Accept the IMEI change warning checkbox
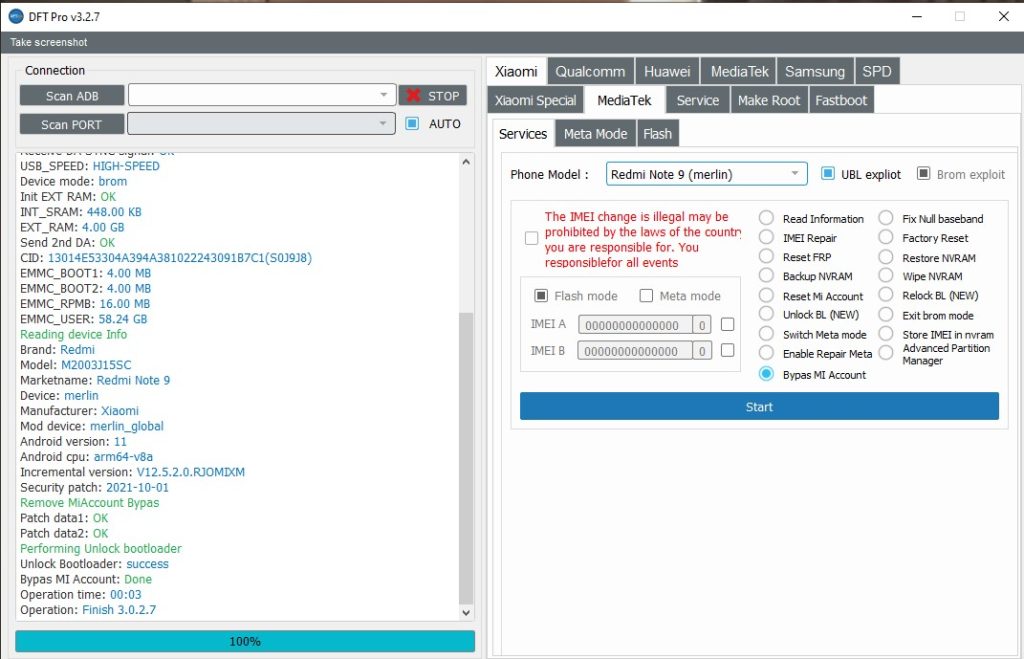The width and height of the screenshot is (1024, 659). (532, 238)
